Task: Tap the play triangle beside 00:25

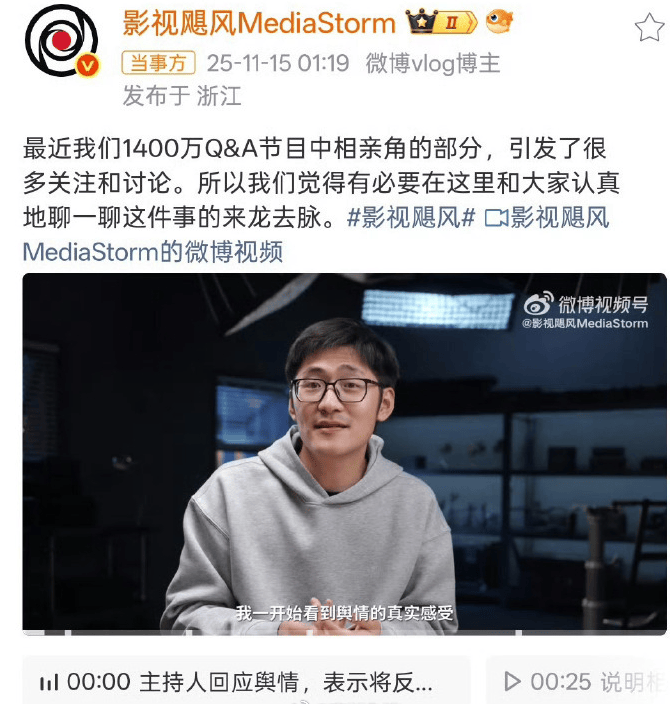Action: point(512,681)
